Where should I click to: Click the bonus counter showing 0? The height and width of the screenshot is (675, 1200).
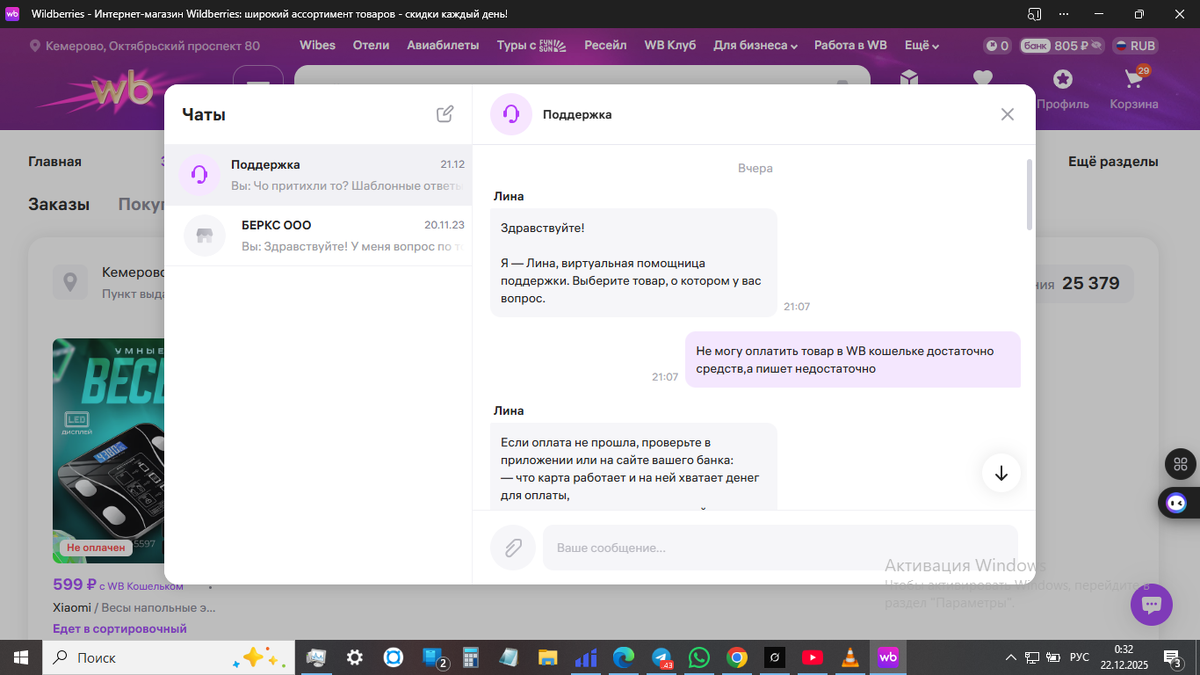[997, 46]
